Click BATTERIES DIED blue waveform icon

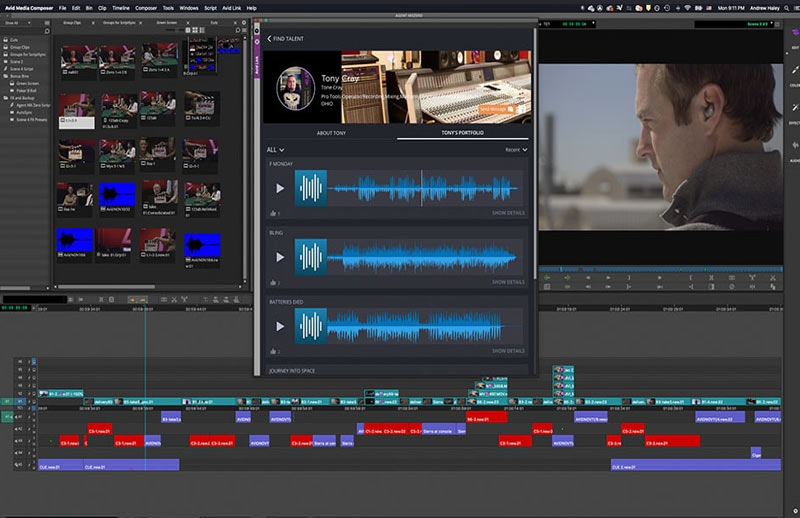(311, 326)
